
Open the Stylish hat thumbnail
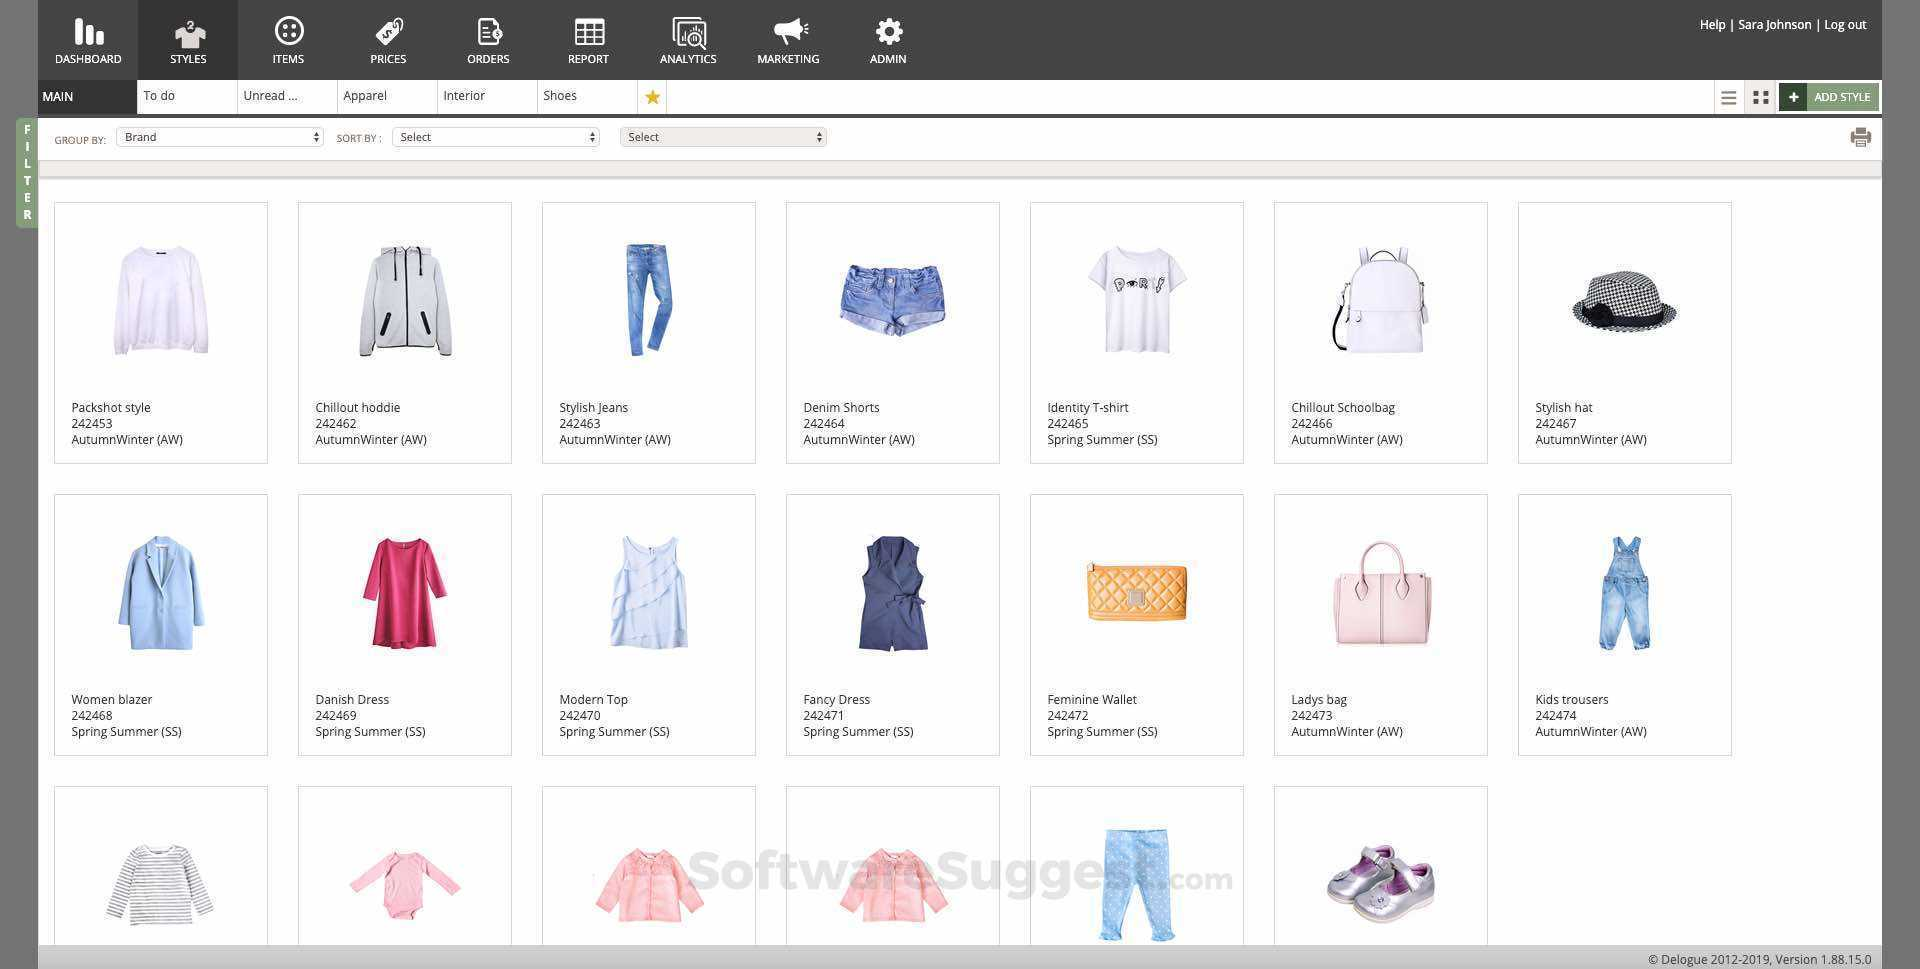(1625, 302)
